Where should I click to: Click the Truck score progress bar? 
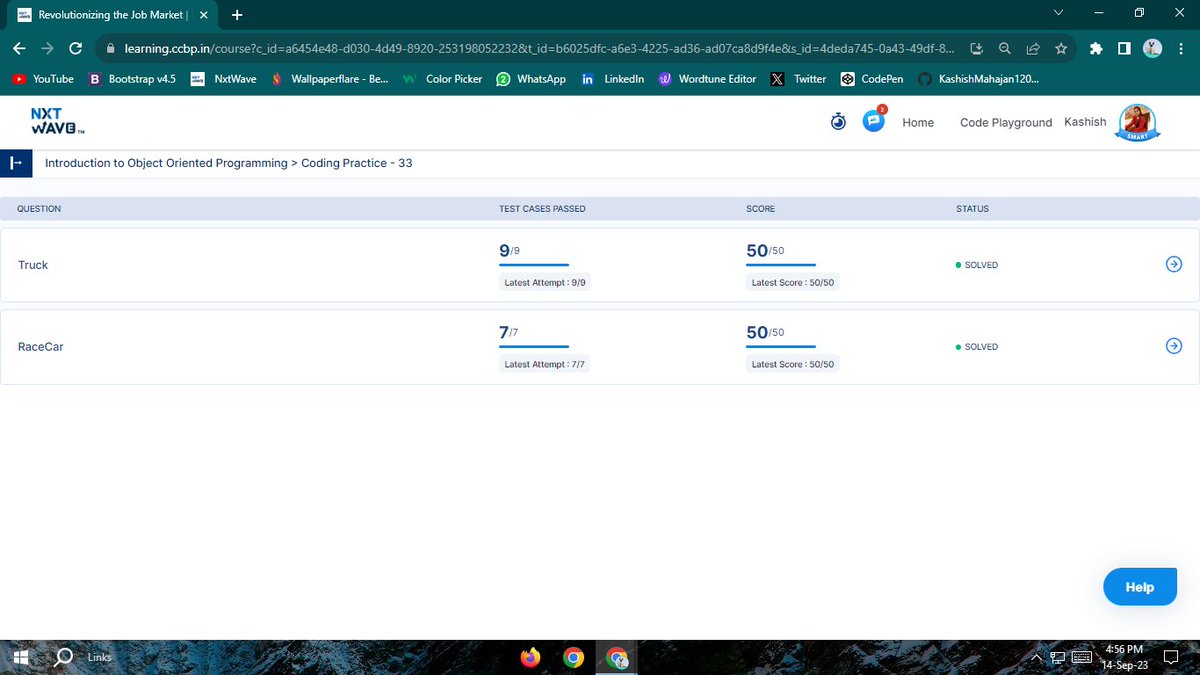click(780, 264)
